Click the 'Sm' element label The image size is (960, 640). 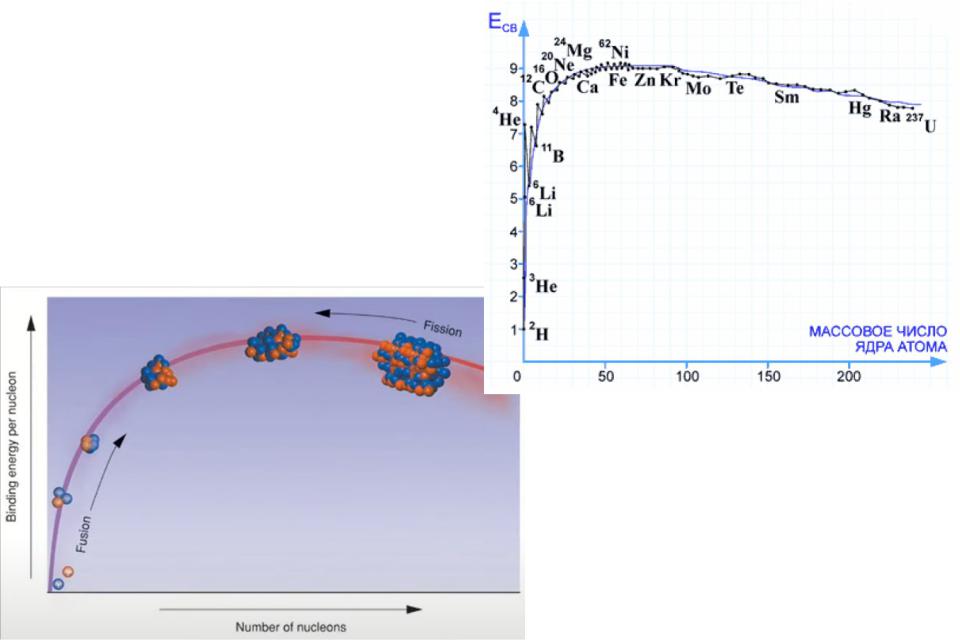pyautogui.click(x=787, y=97)
